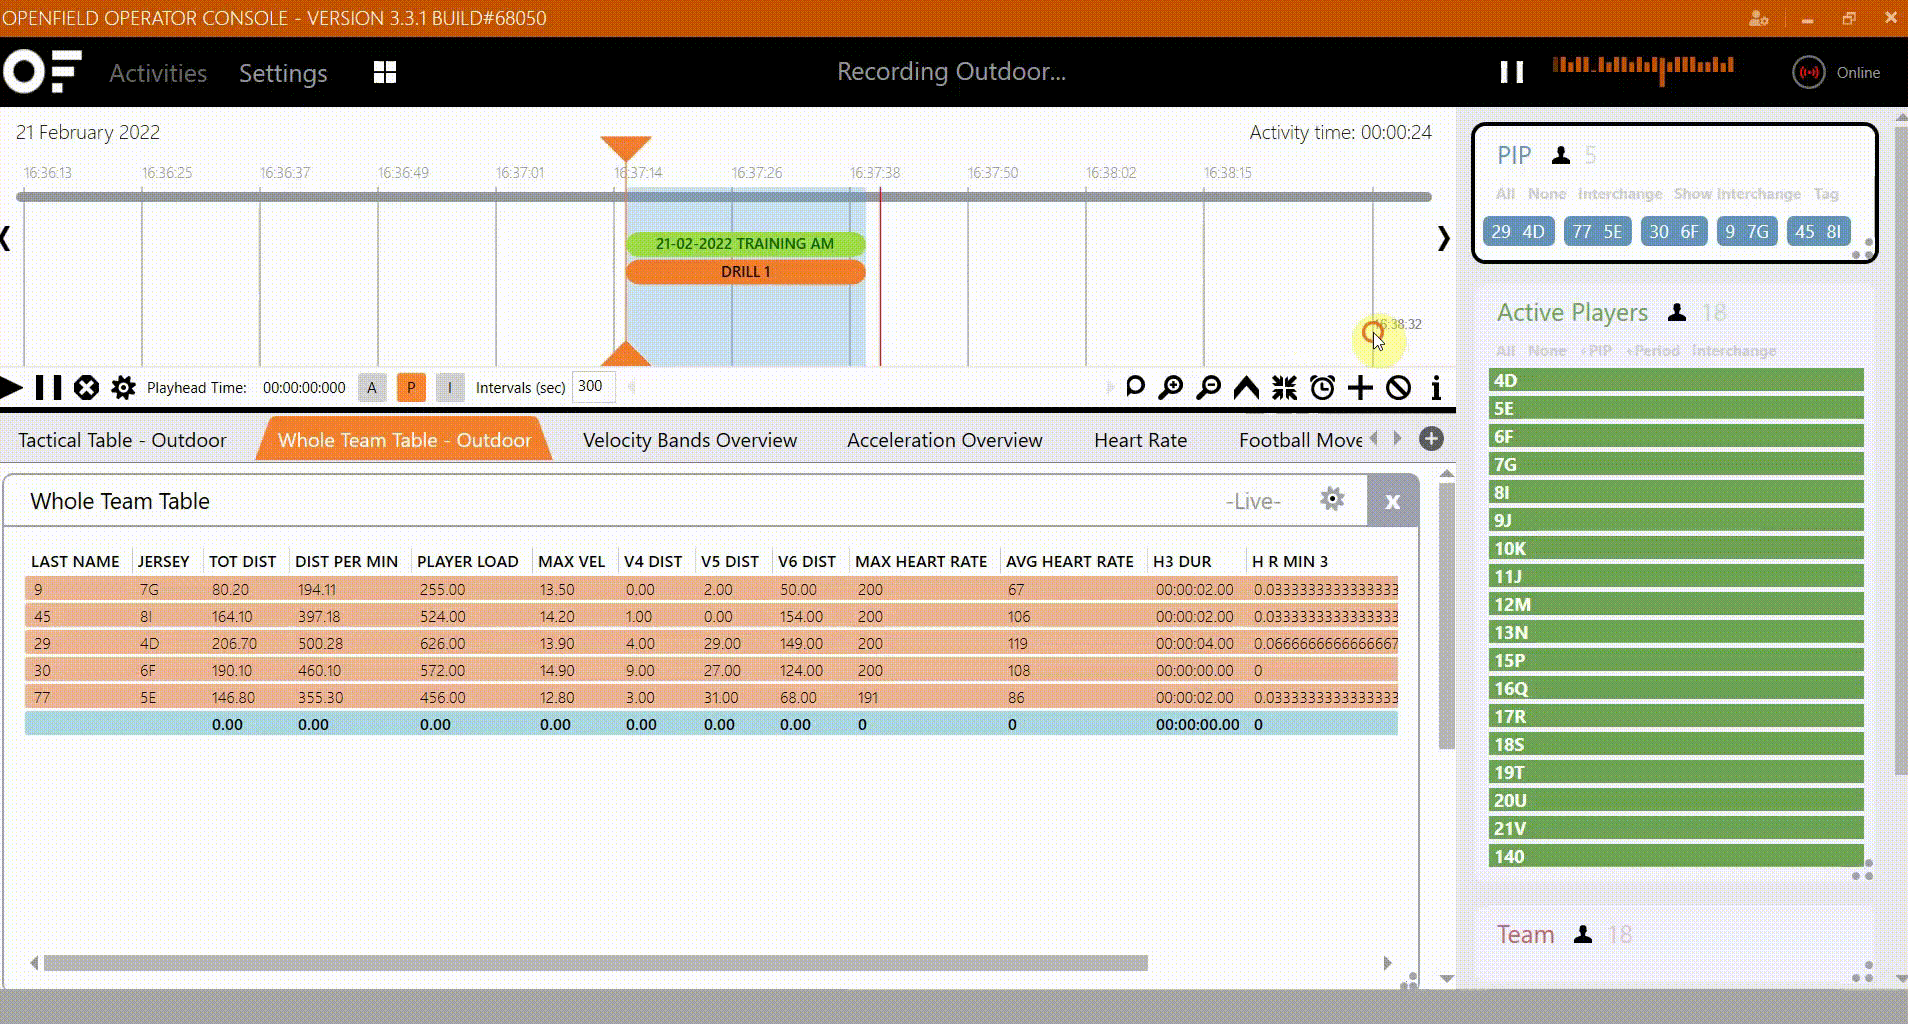Image resolution: width=1908 pixels, height=1024 pixels.
Task: Select active player bar 4D
Action: pyautogui.click(x=1676, y=380)
